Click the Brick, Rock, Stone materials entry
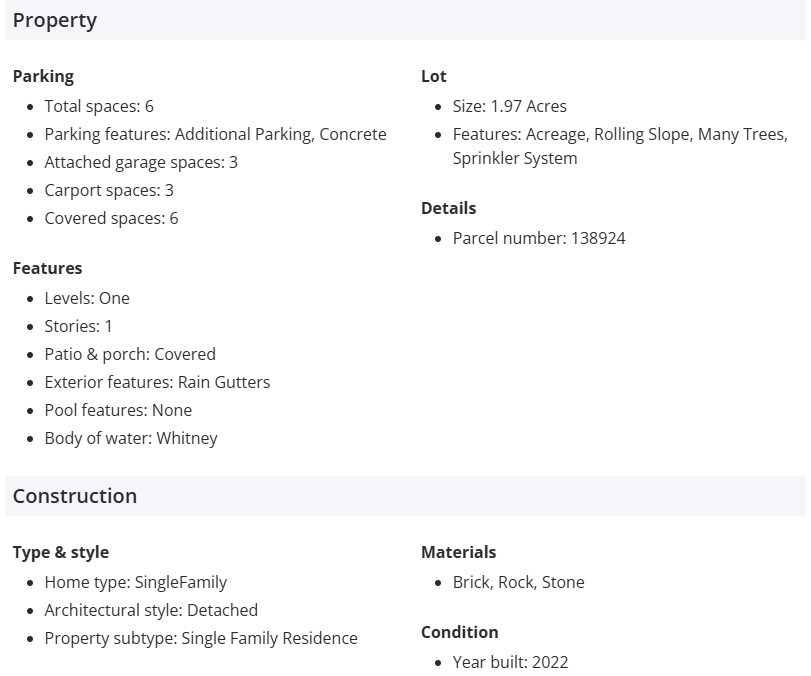The image size is (811, 676). click(x=518, y=582)
